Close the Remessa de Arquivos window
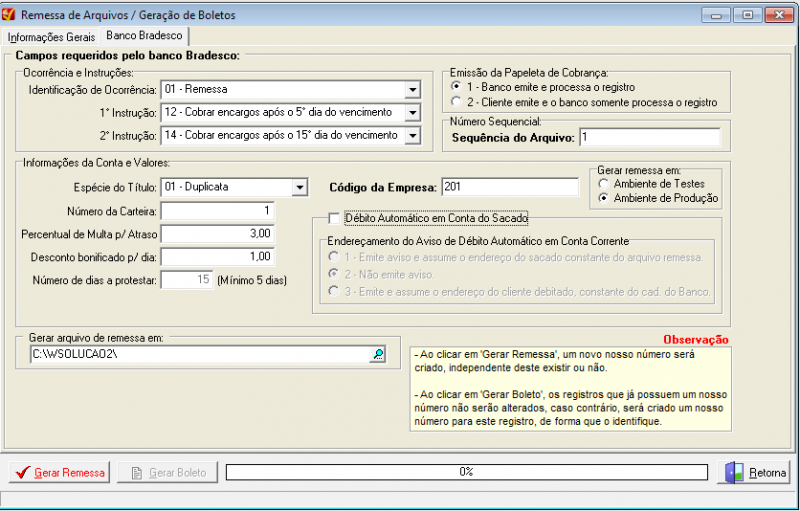Viewport: 800px width, 511px height. coord(779,15)
